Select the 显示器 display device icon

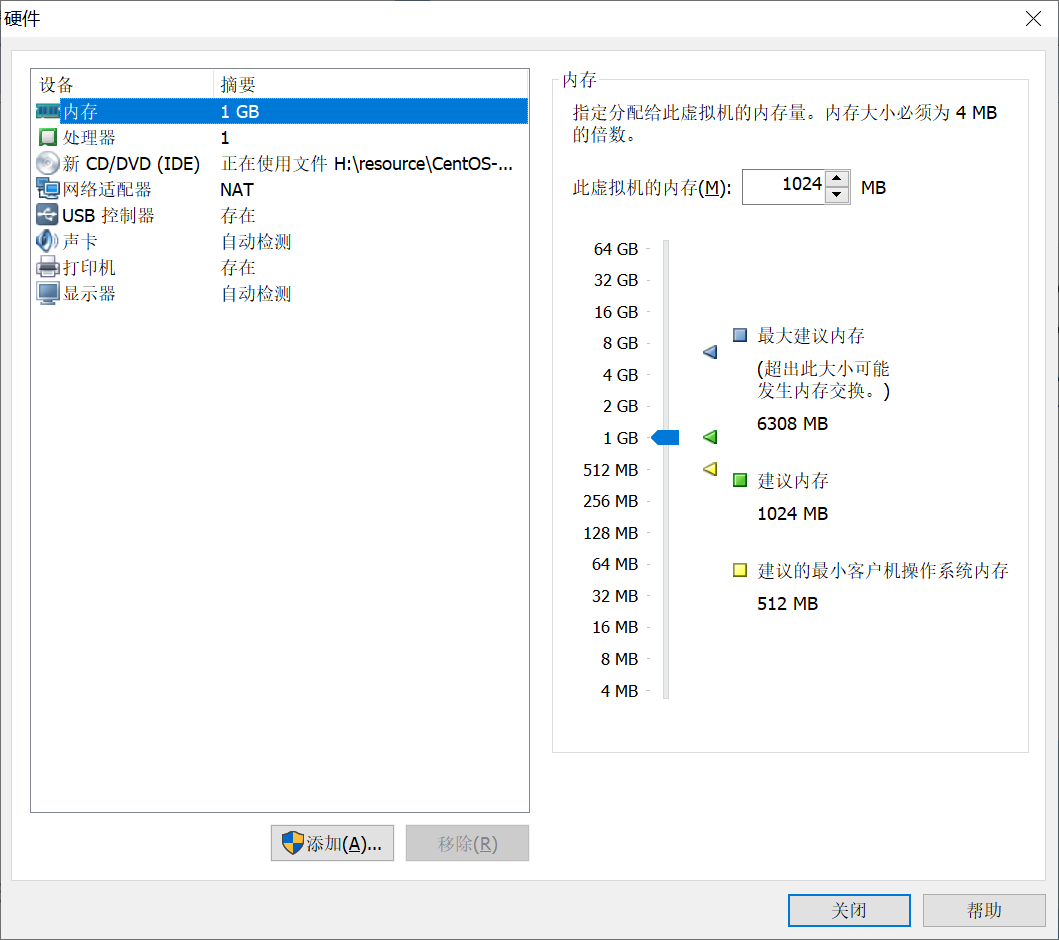pyautogui.click(x=47, y=293)
